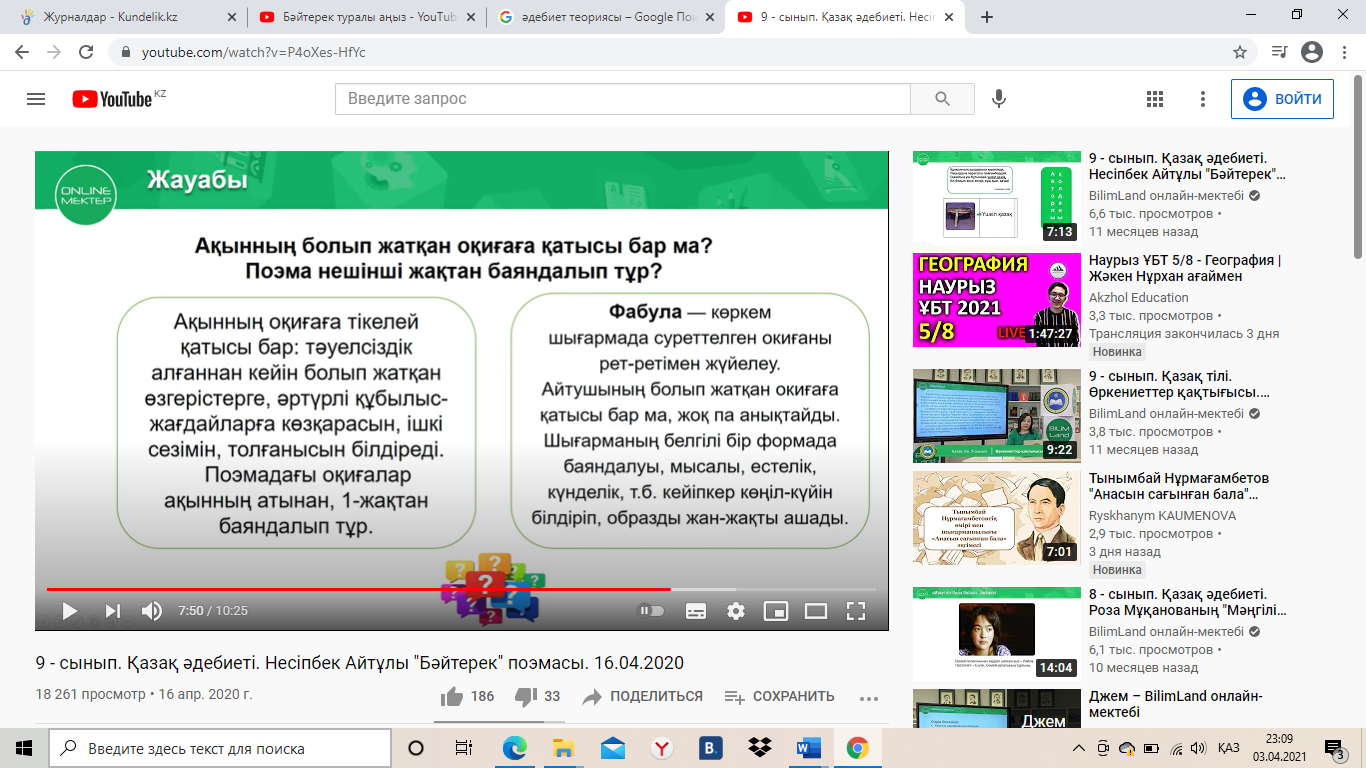Open Cortana circle on taskbar
Viewport: 1366px width, 768px height.
[x=416, y=748]
